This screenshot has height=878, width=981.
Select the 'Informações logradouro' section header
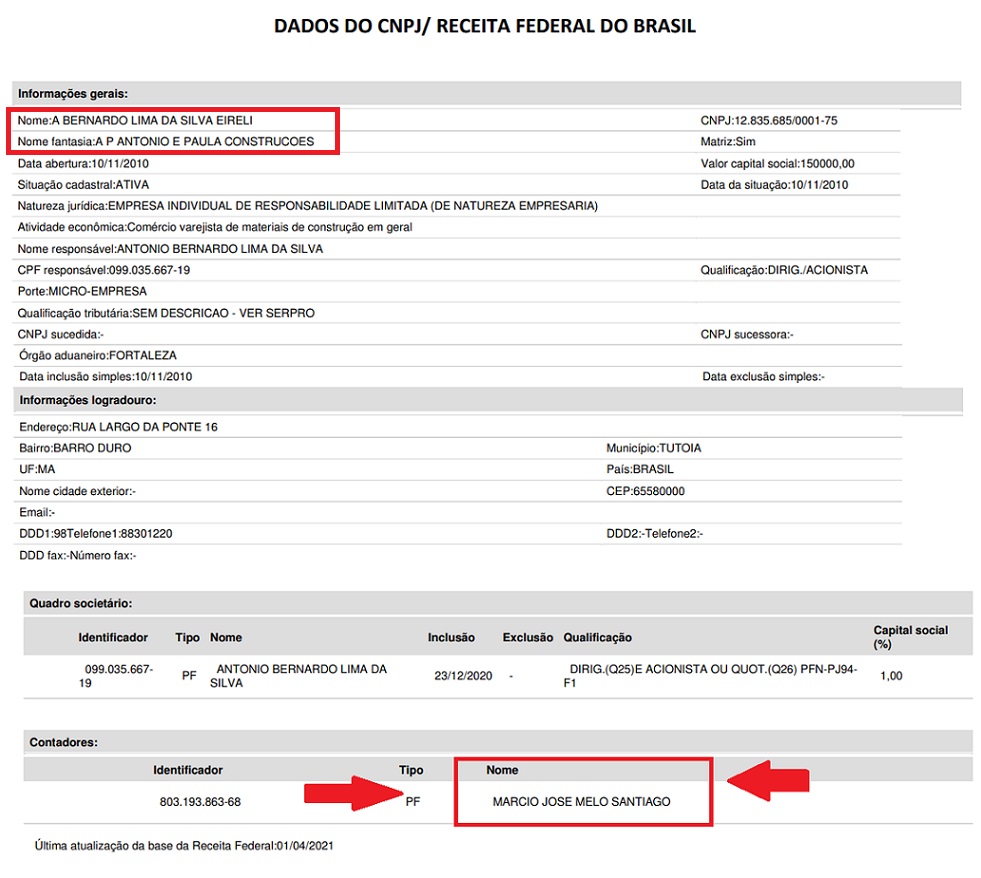point(87,401)
